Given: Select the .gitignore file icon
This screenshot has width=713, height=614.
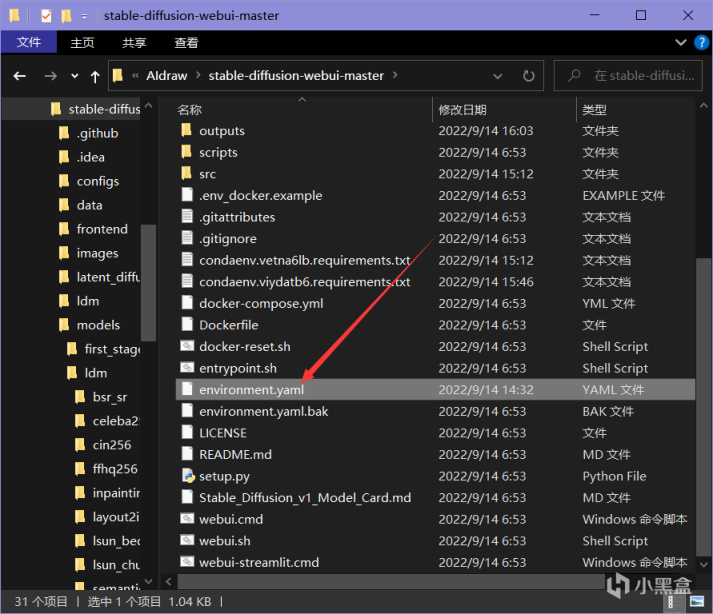Looking at the screenshot, I should point(187,238).
